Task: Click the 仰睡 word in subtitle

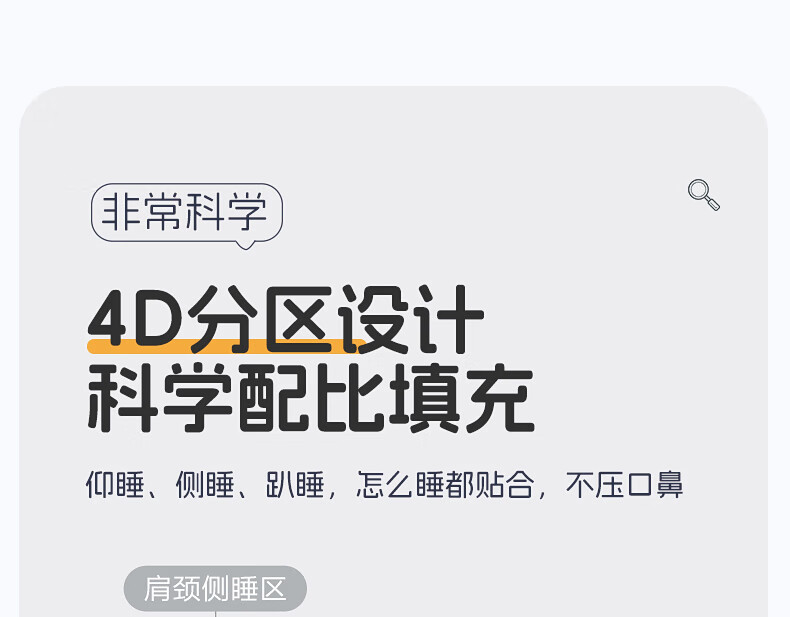Action: [115, 485]
